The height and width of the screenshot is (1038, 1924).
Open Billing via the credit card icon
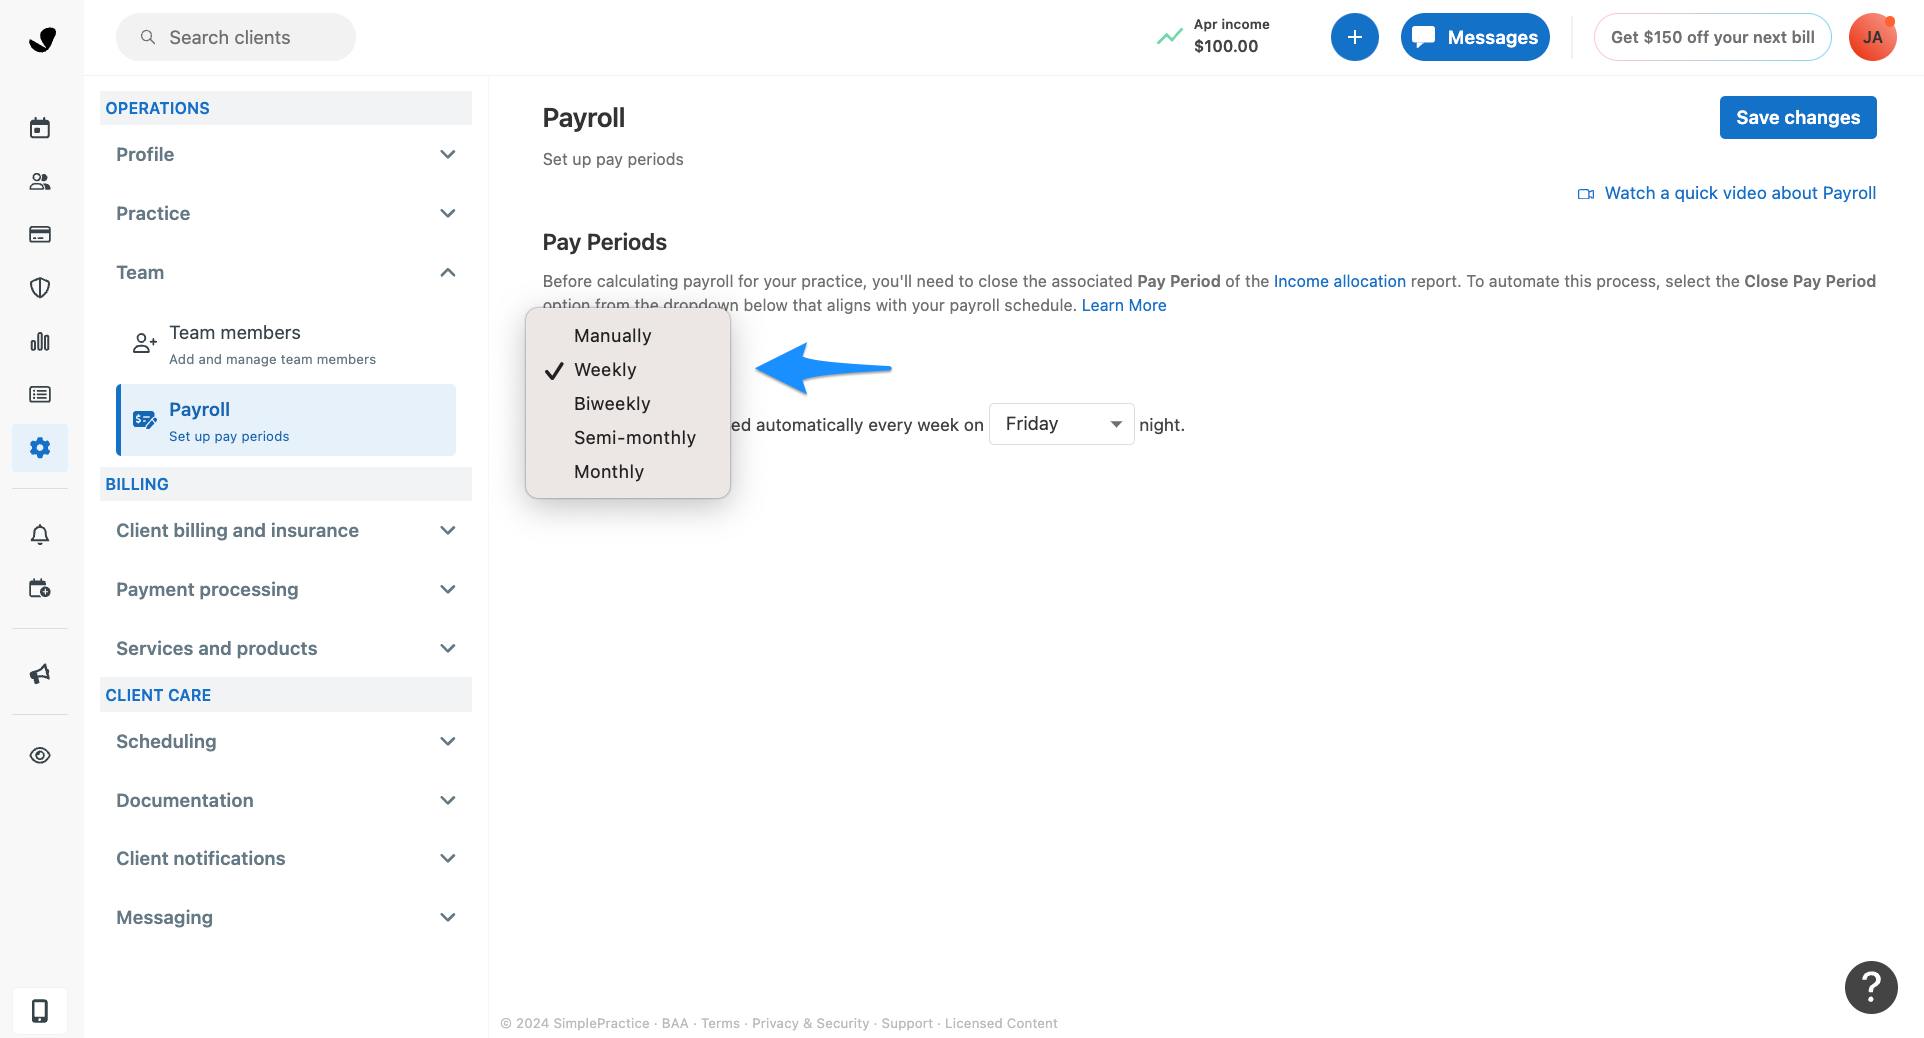pyautogui.click(x=40, y=234)
